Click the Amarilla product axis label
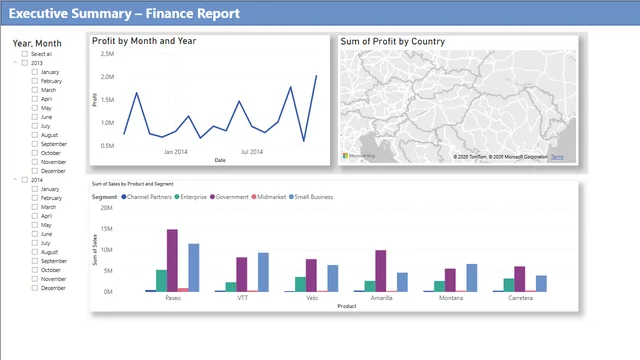 pyautogui.click(x=381, y=298)
